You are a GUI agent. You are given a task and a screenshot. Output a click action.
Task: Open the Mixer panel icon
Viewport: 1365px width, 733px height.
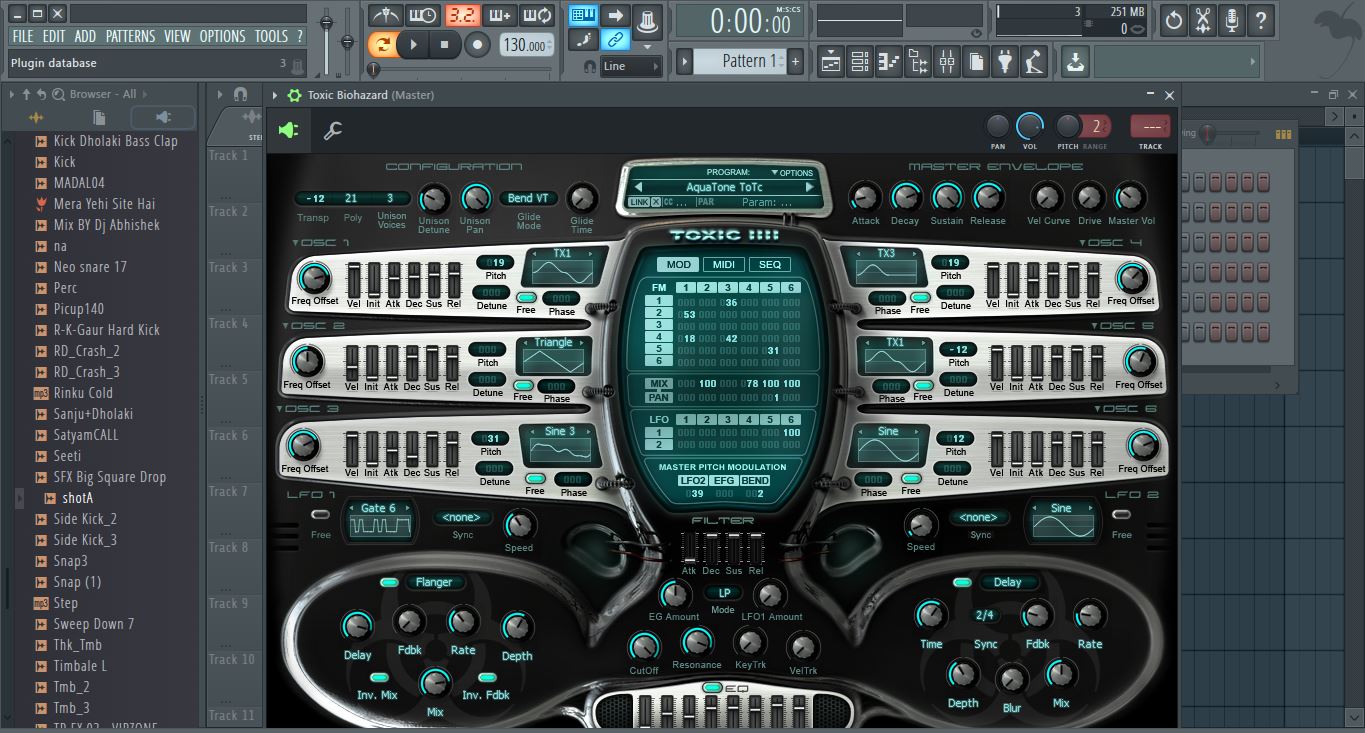(946, 61)
